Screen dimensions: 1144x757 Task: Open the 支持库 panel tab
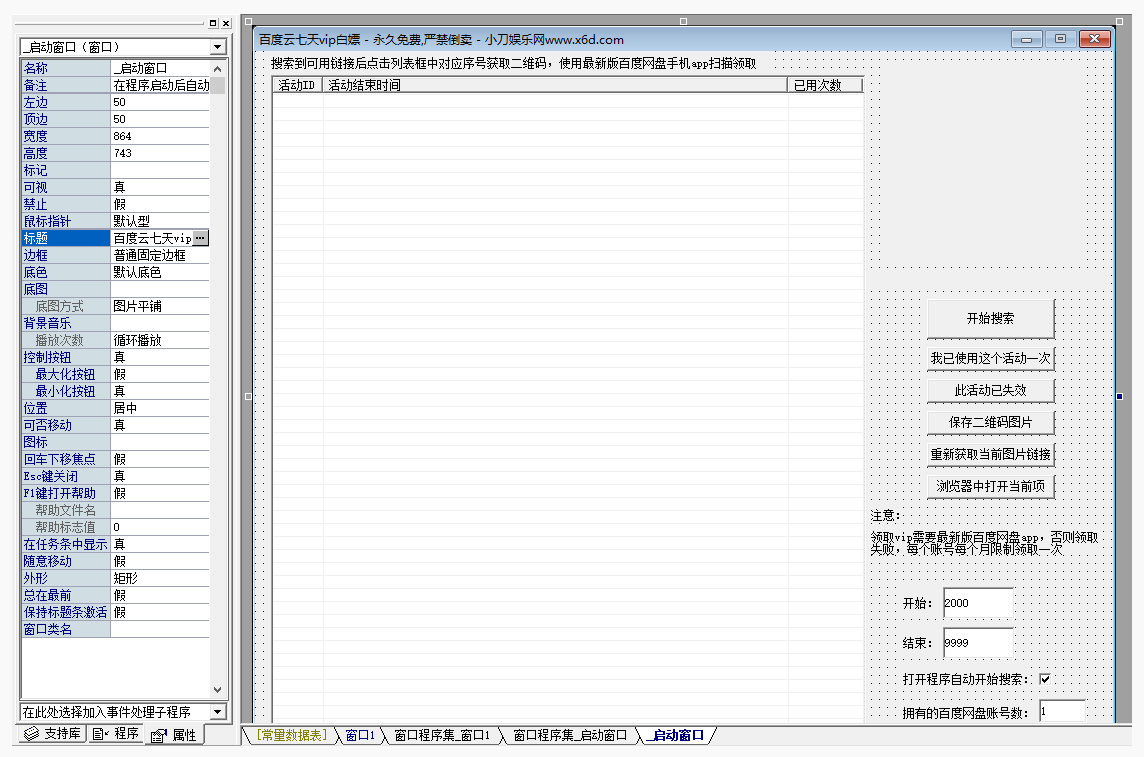(x=52, y=735)
